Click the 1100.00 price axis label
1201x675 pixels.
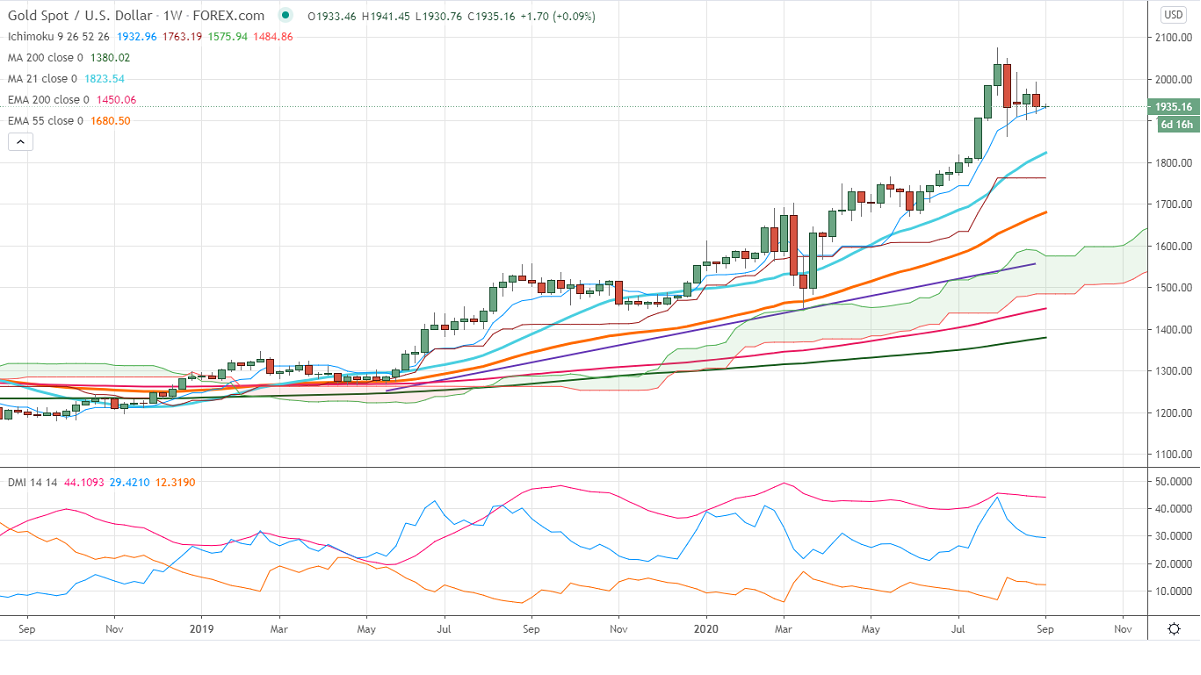pyautogui.click(x=1173, y=455)
